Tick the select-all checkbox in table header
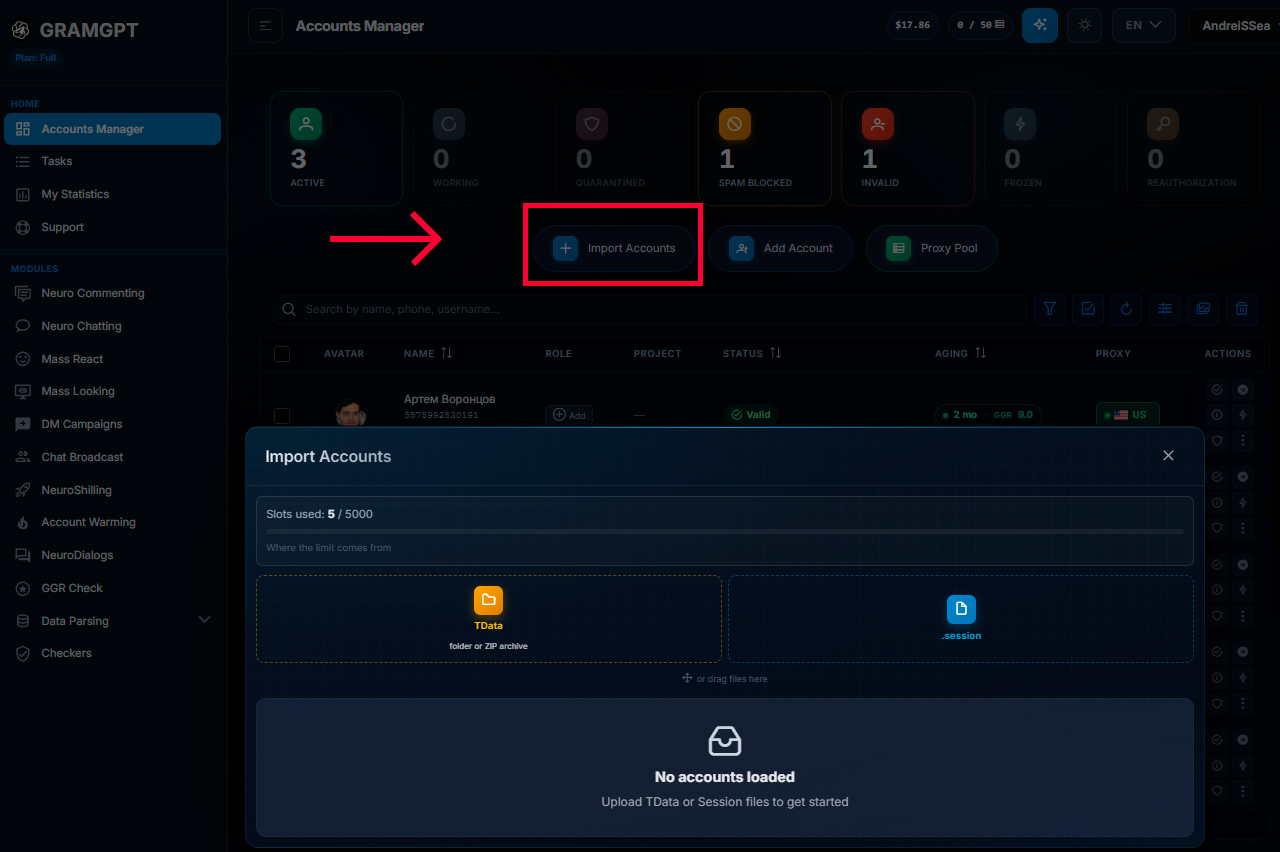The height and width of the screenshot is (852, 1280). (282, 353)
